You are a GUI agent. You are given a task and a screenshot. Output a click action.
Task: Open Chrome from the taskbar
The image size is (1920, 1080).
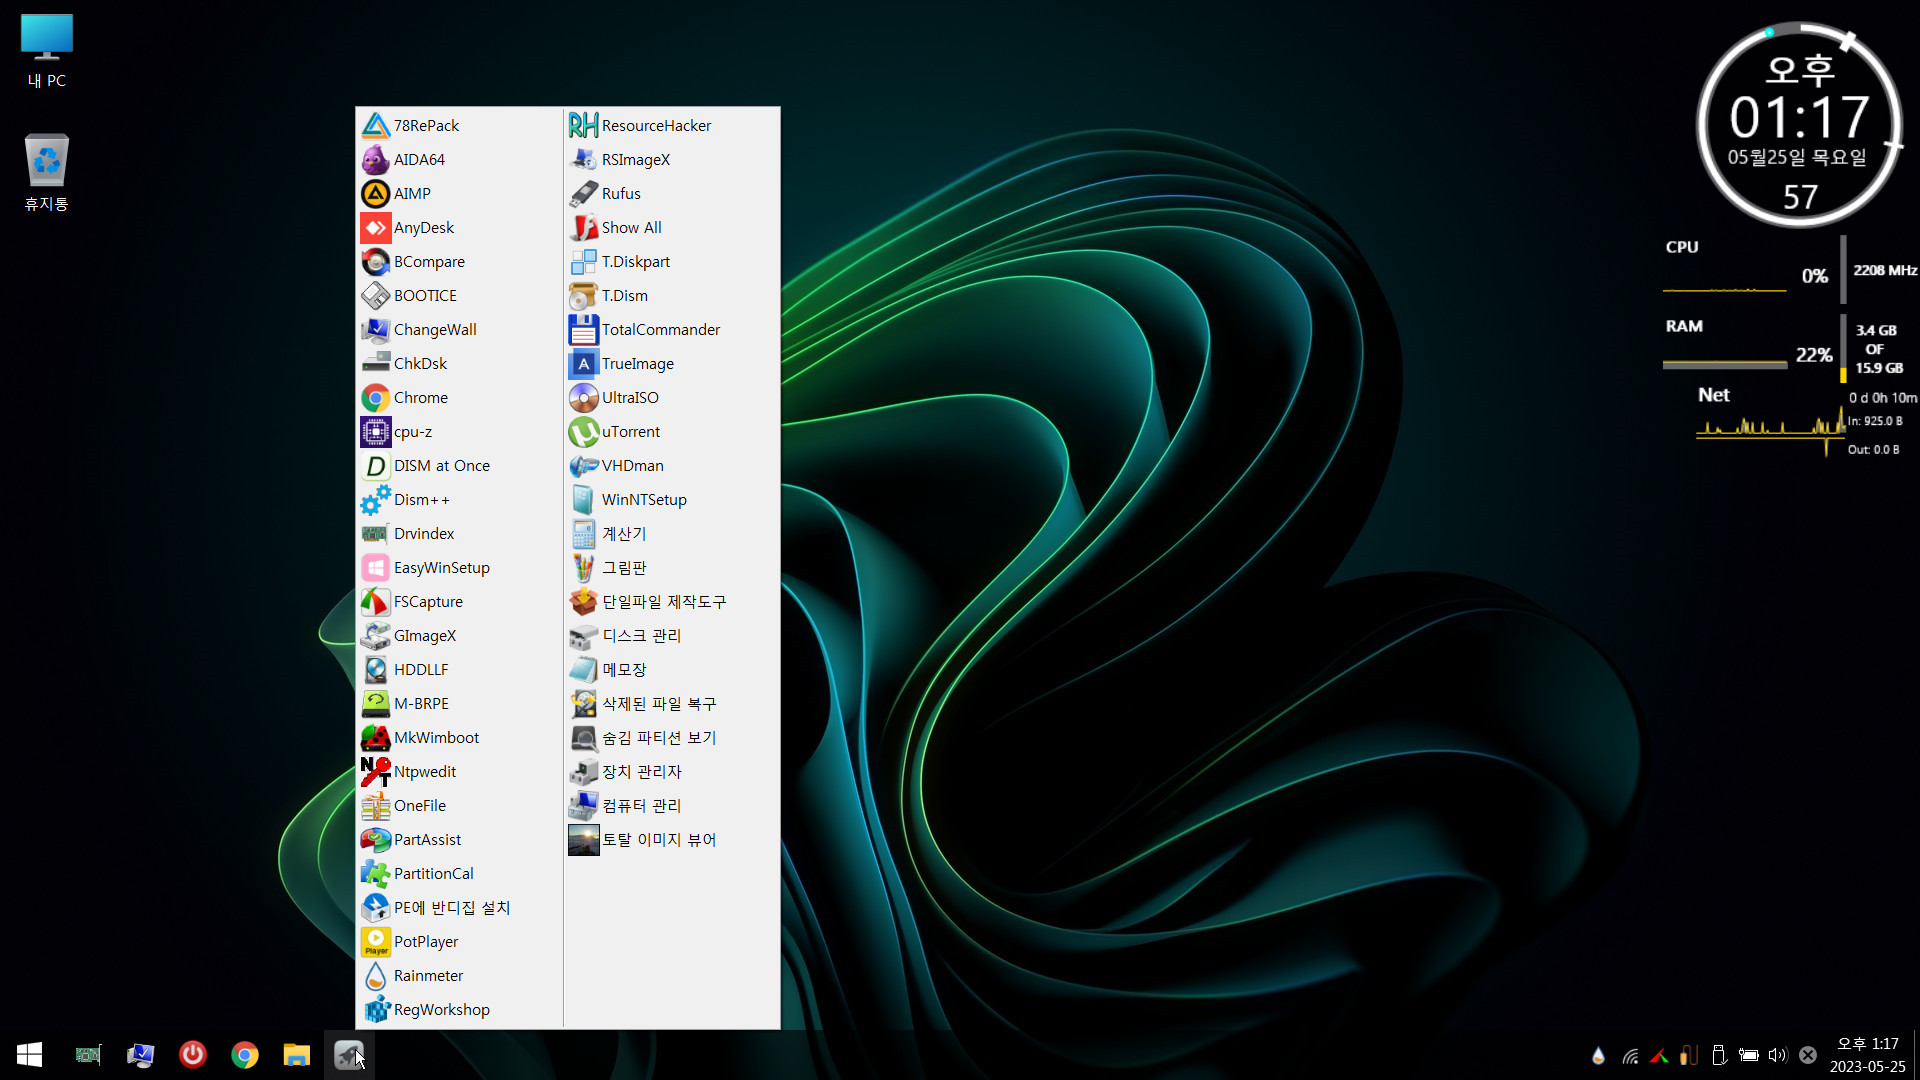[x=244, y=1054]
